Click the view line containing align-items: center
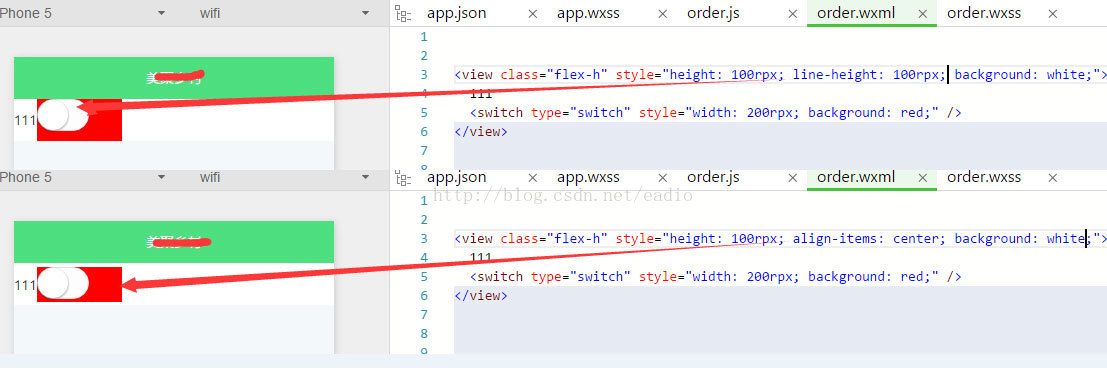Screen dimensions: 1107x368 (780, 239)
